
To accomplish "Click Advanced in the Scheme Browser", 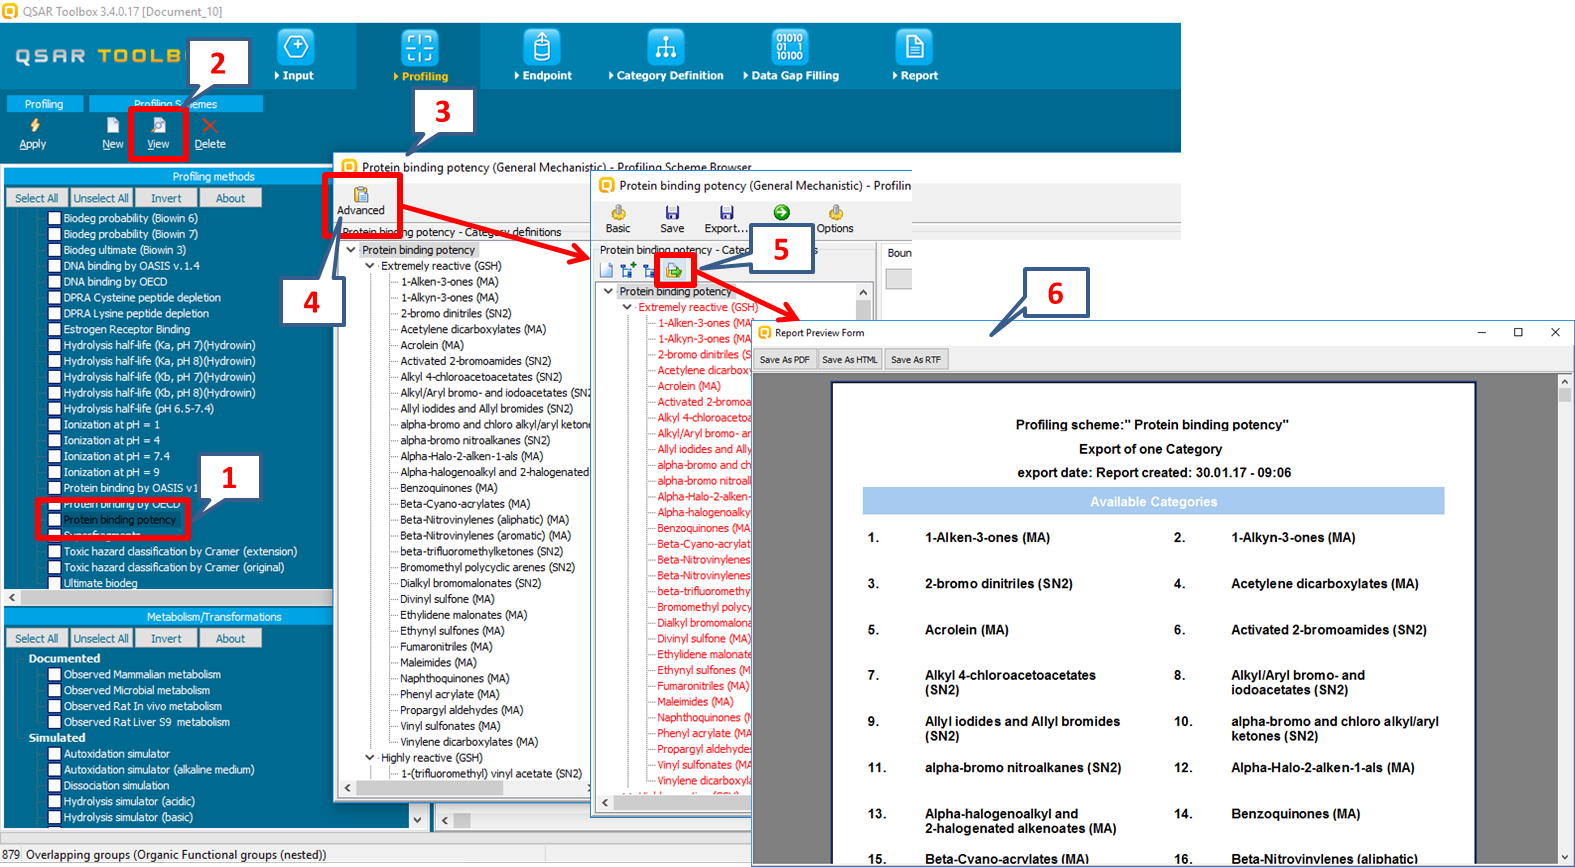I will [x=361, y=201].
